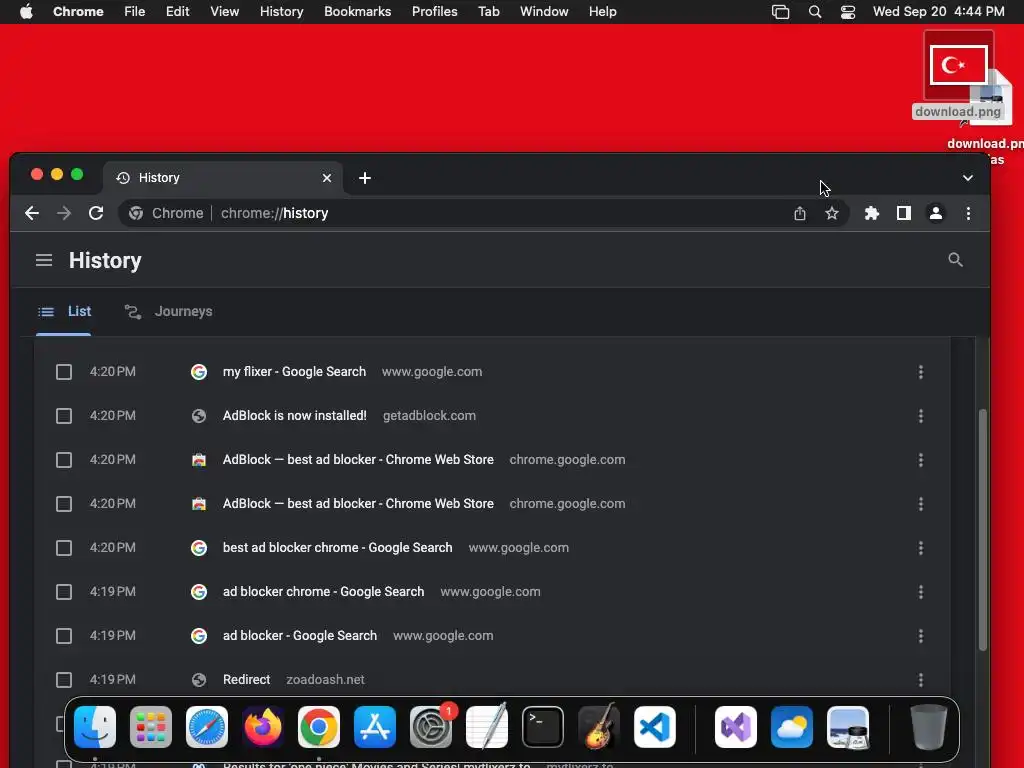
Task: Open GarageBand guitar icon in Dock
Action: coord(599,727)
